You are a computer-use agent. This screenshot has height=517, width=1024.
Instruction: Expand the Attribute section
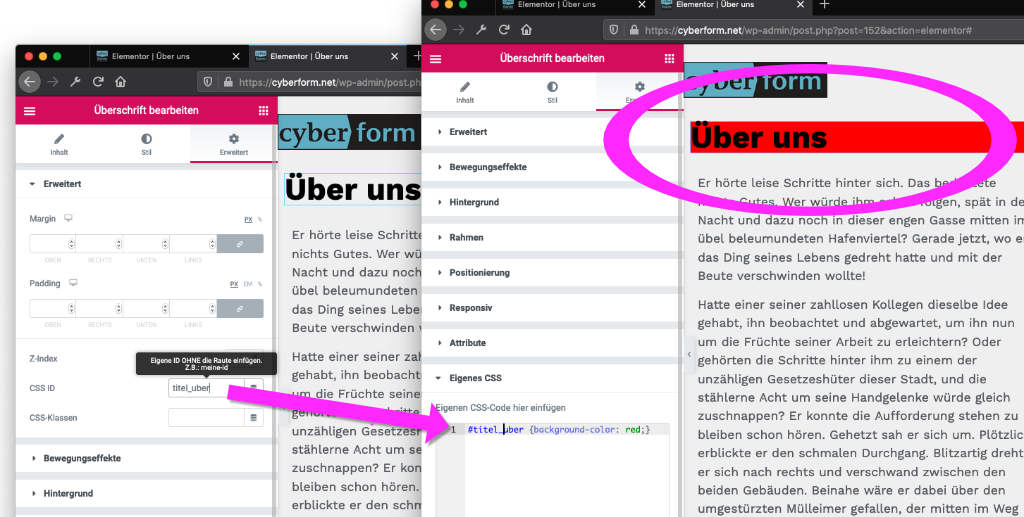point(467,342)
